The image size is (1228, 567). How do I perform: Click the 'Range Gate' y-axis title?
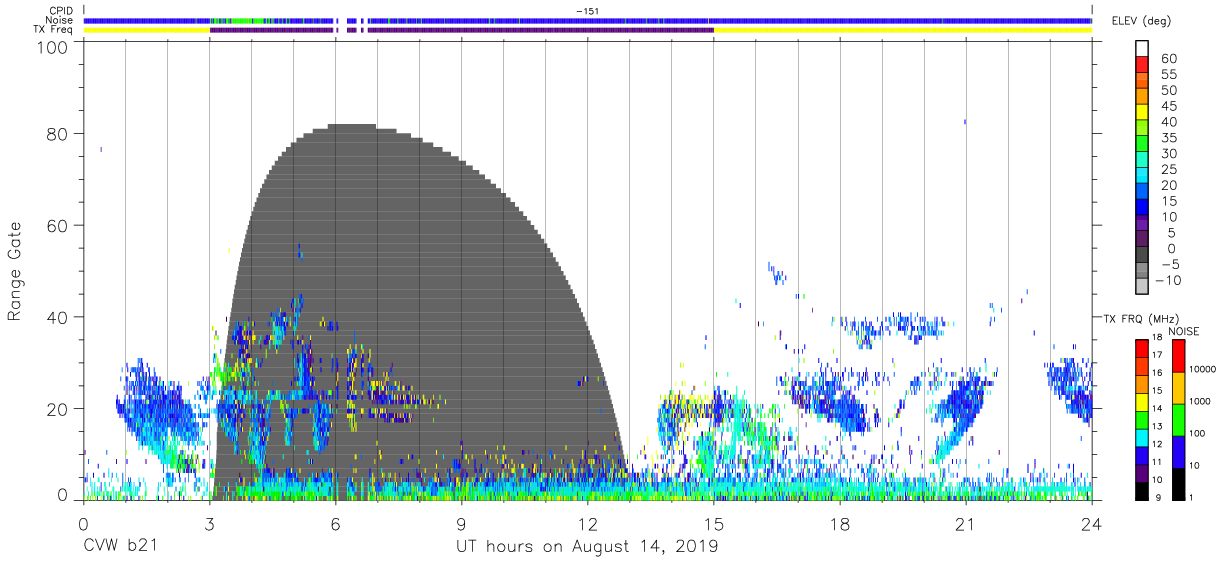[x=15, y=271]
